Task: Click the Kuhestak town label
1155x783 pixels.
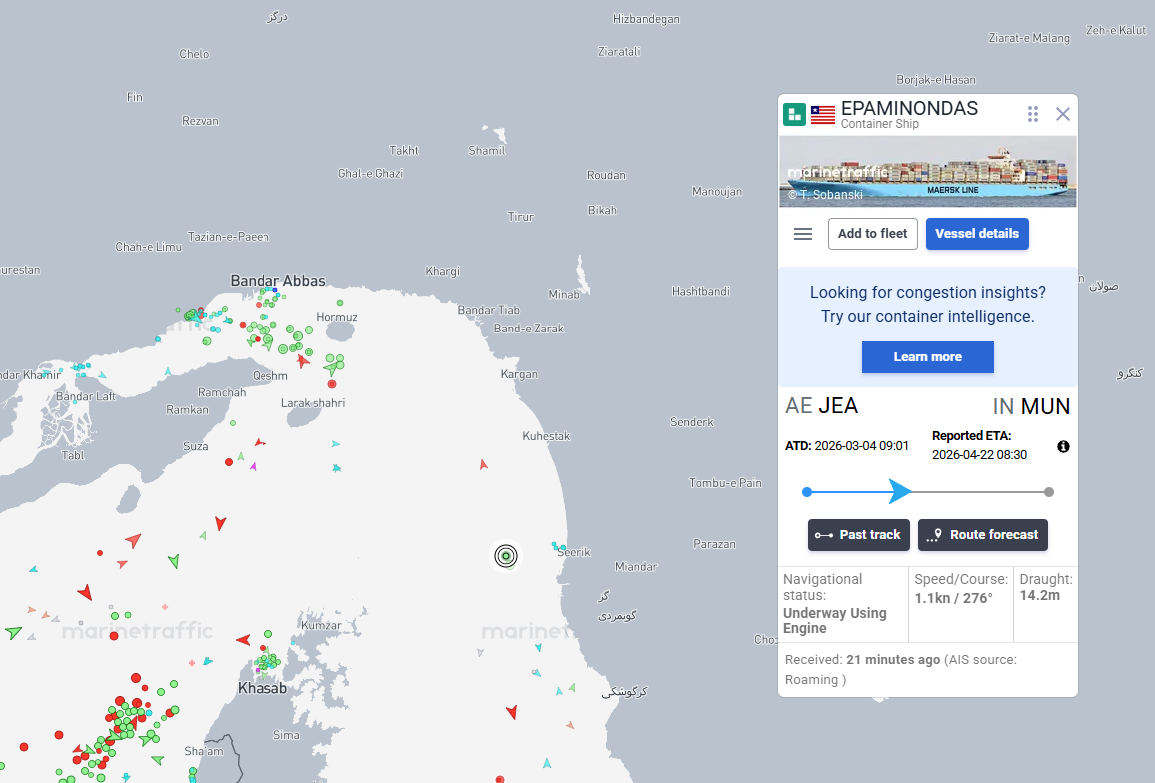Action: 547,436
